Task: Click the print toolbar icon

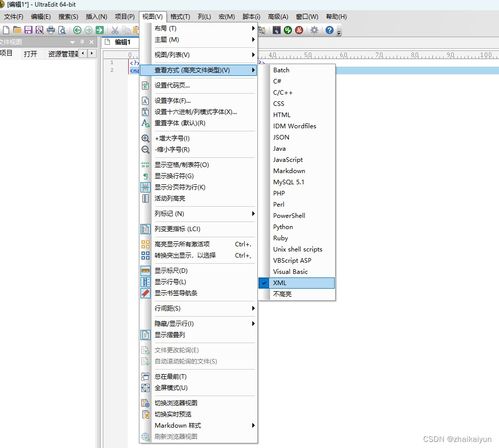Action: pos(51,30)
